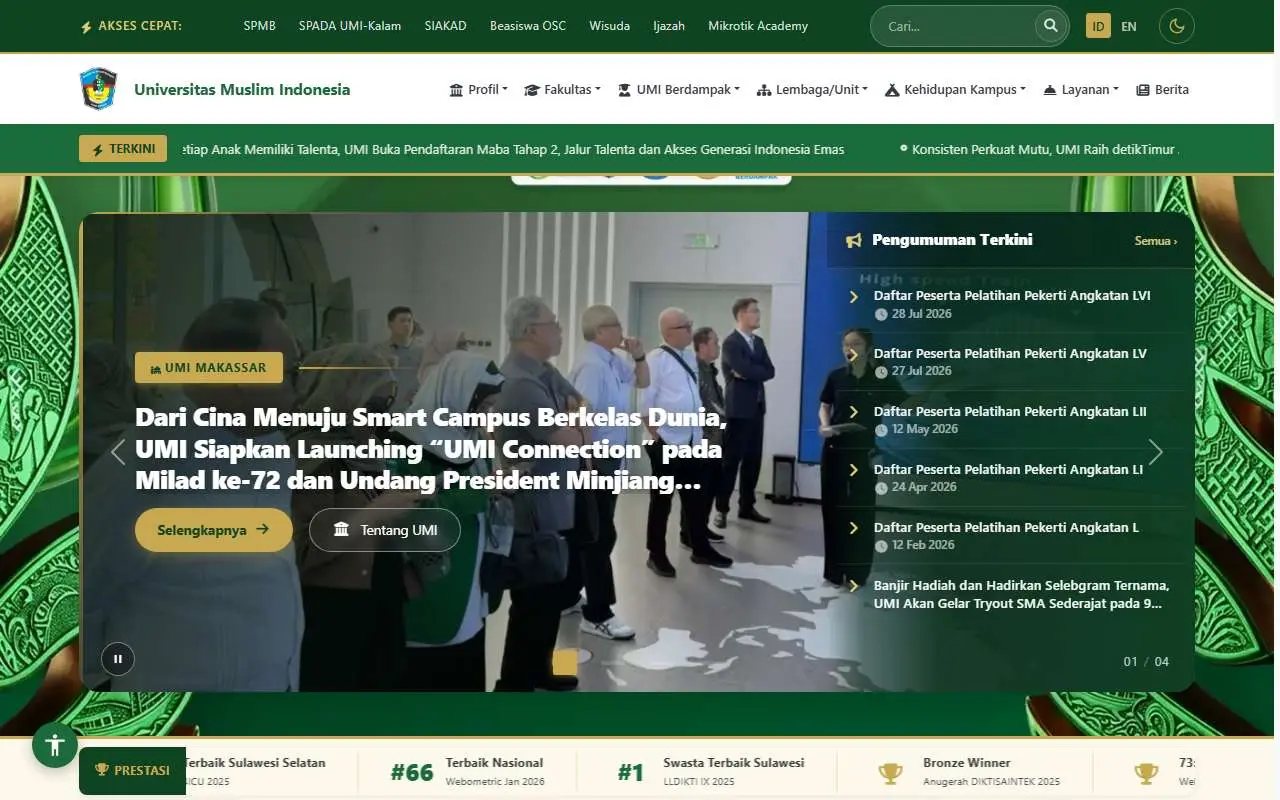Go to the SIAKAD quick link
Viewport: 1280px width, 800px height.
tap(445, 26)
